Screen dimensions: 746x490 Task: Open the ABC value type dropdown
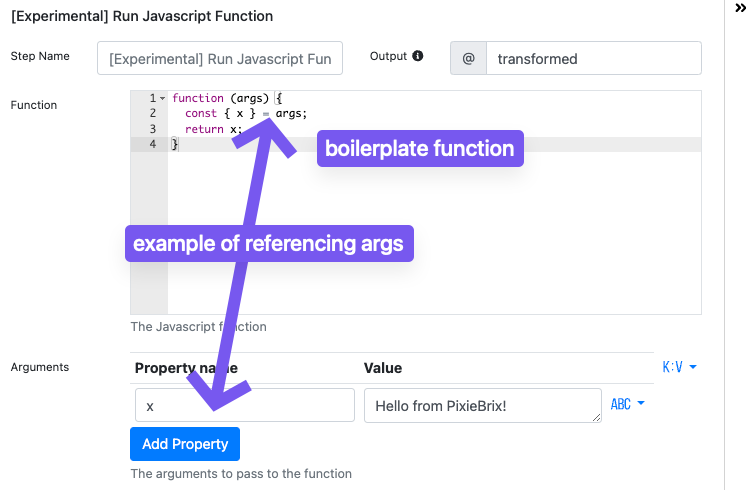click(x=627, y=404)
